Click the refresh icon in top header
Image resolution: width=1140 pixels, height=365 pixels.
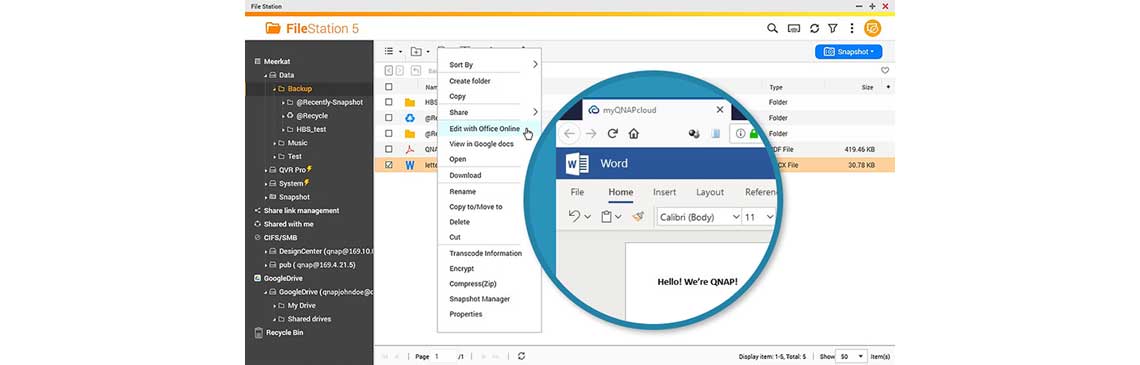click(814, 28)
